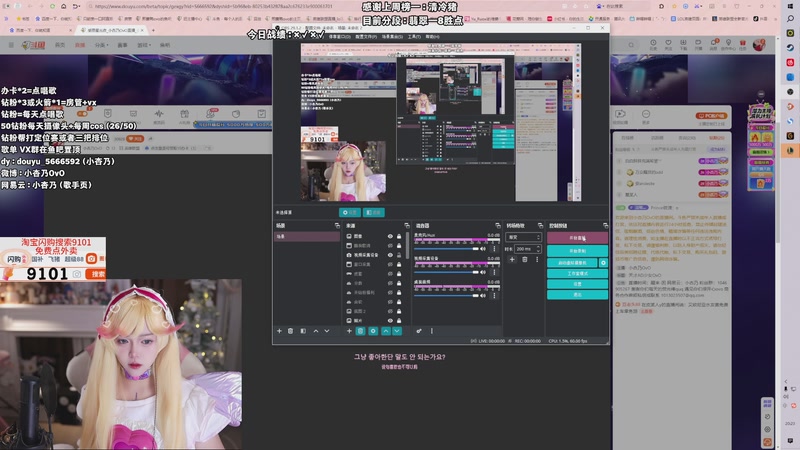The width and height of the screenshot is (800, 450).
Task: Pop out the Sources dock panel
Action: pos(407,226)
